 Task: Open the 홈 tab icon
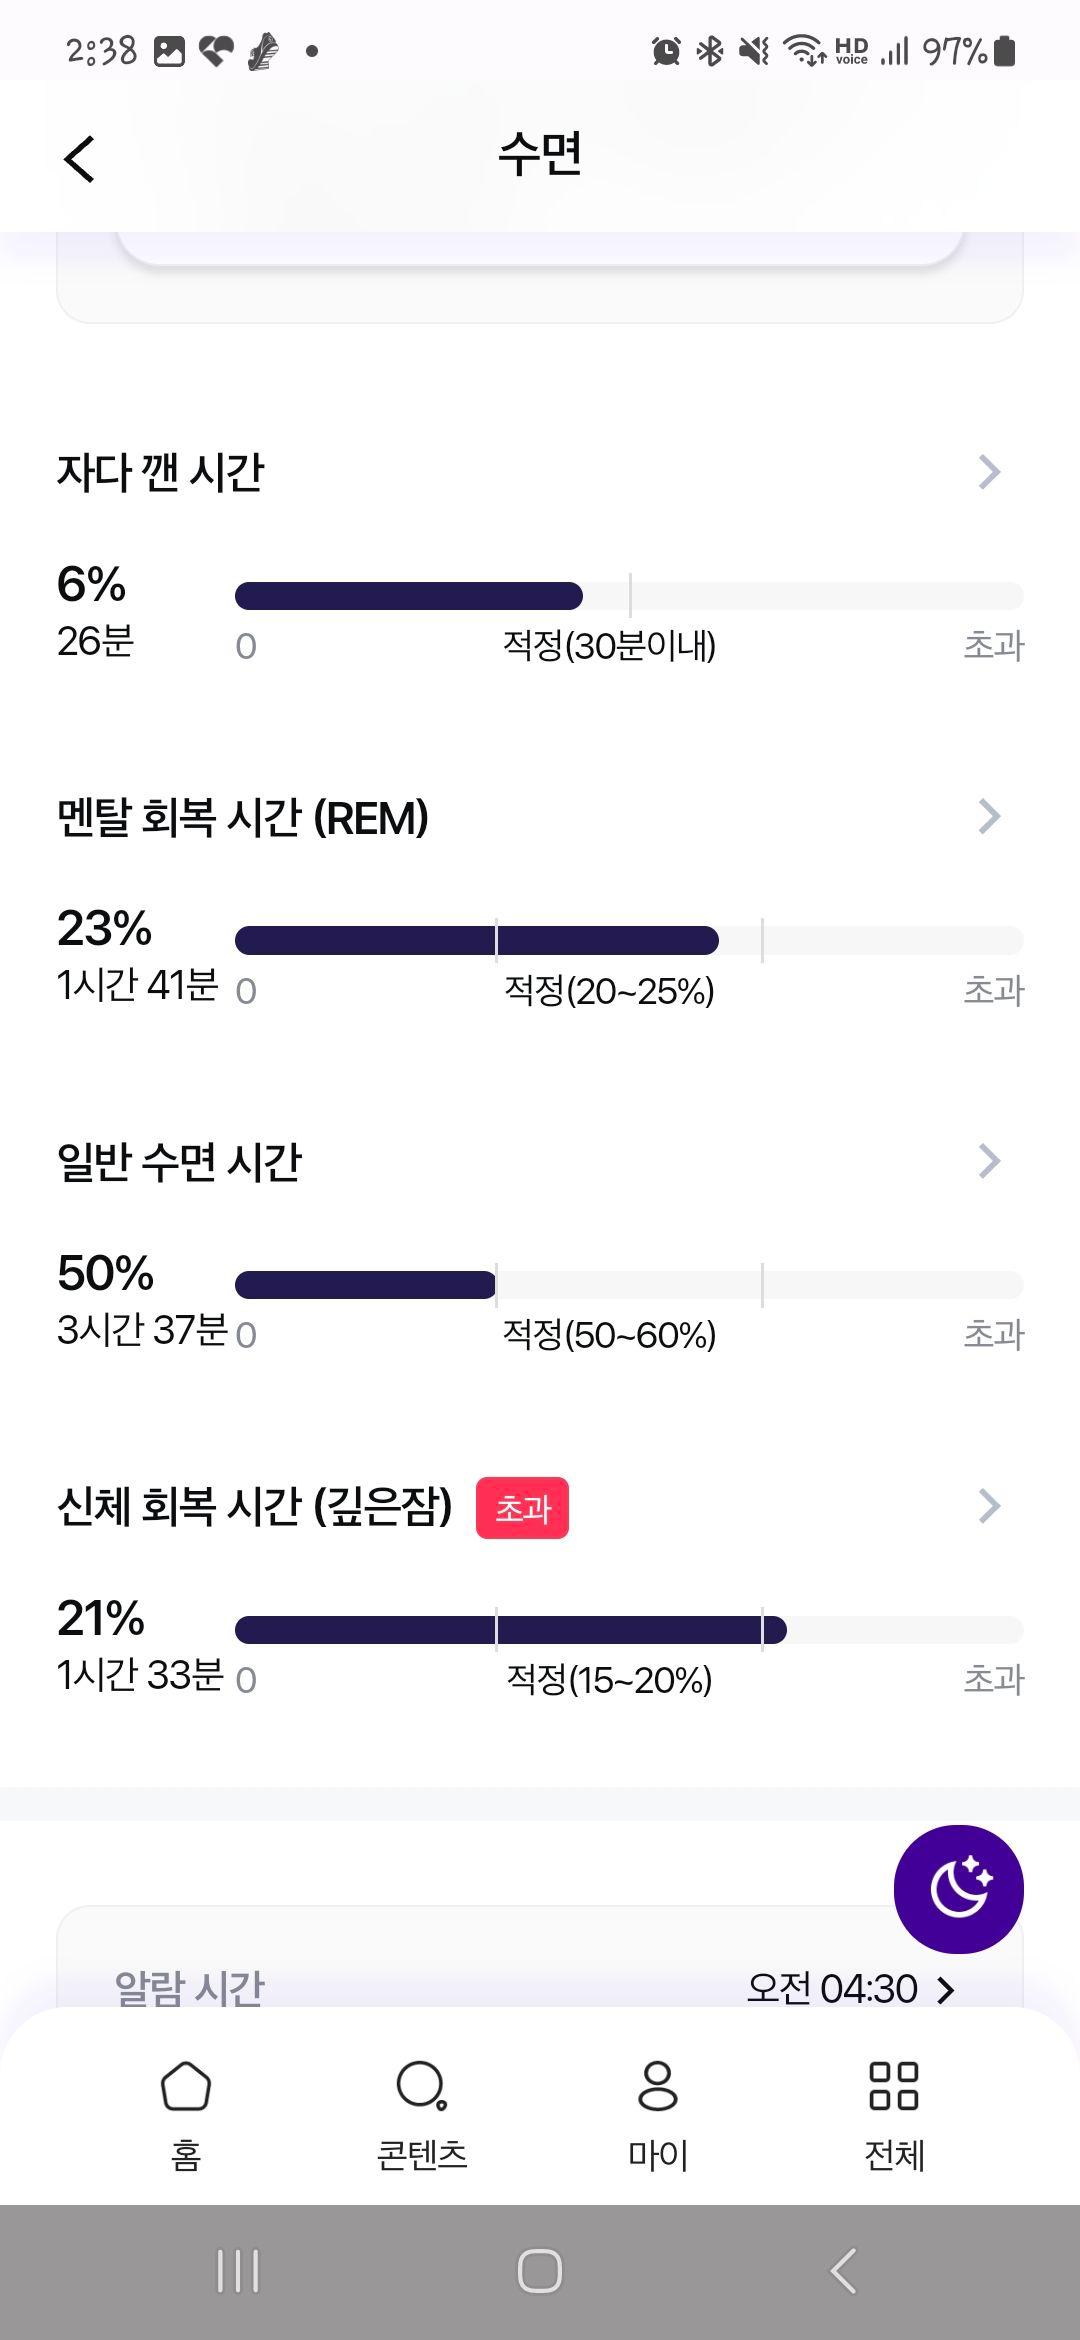tap(186, 2086)
